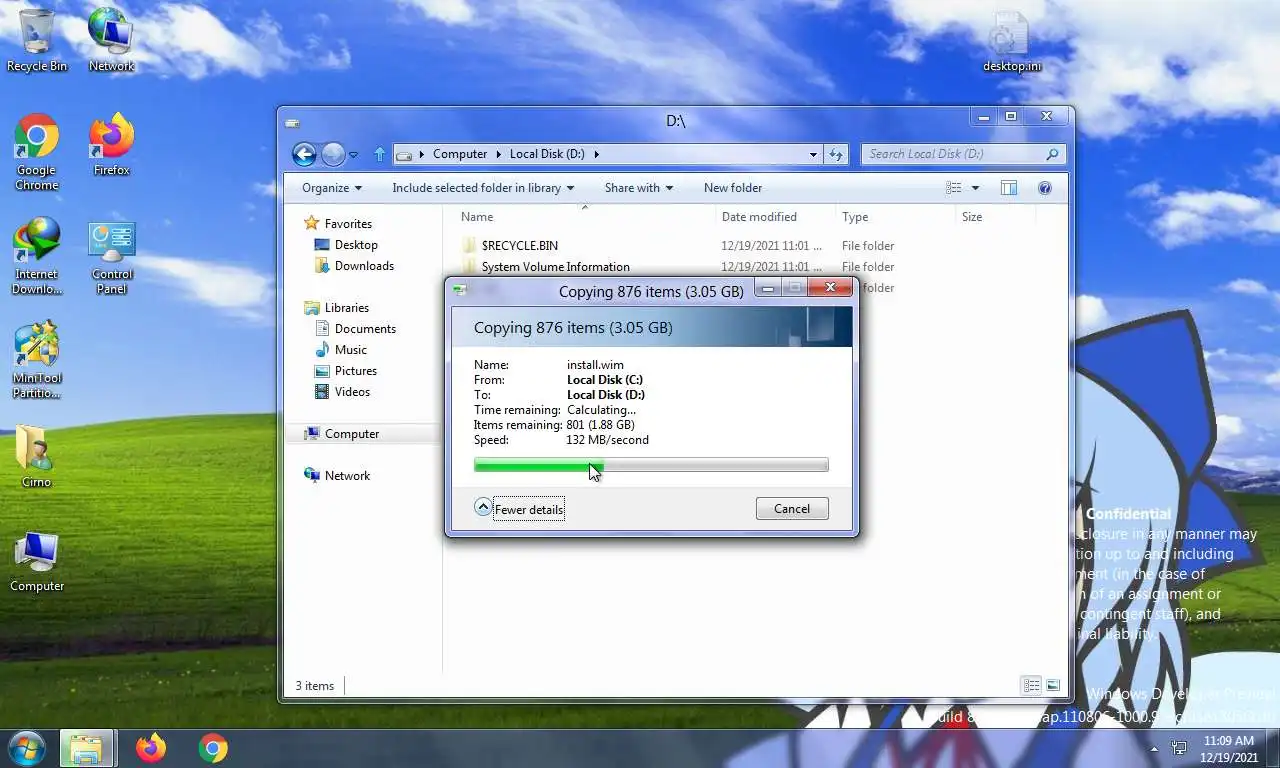Open the Organize menu
The height and width of the screenshot is (768, 1280).
[x=332, y=188]
